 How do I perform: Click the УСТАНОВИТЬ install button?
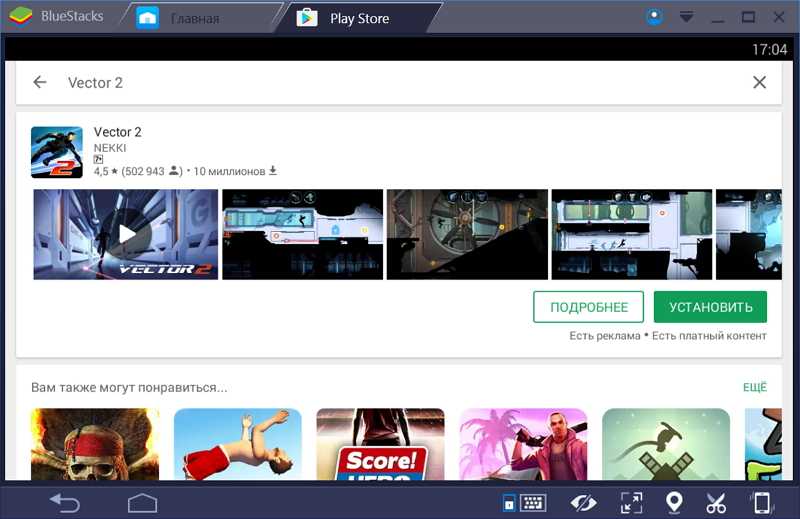click(x=710, y=307)
